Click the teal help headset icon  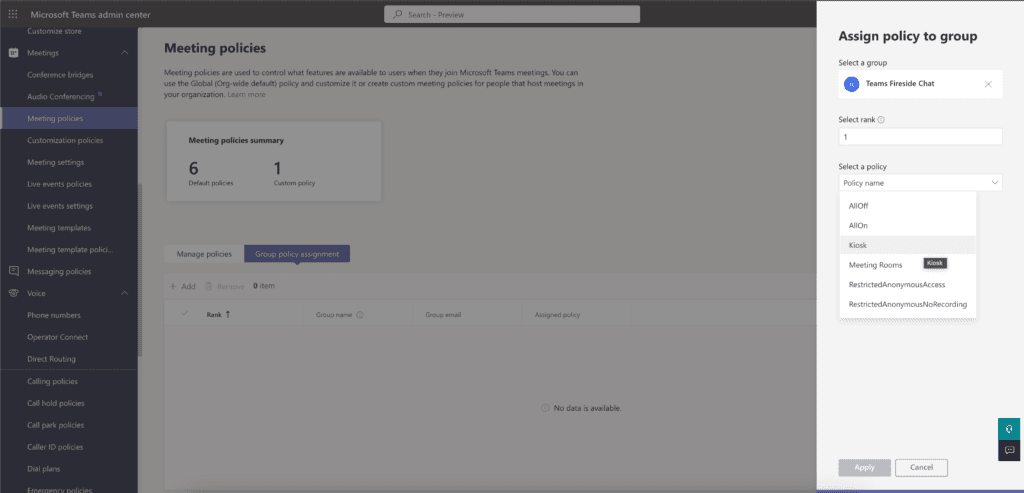point(1009,429)
